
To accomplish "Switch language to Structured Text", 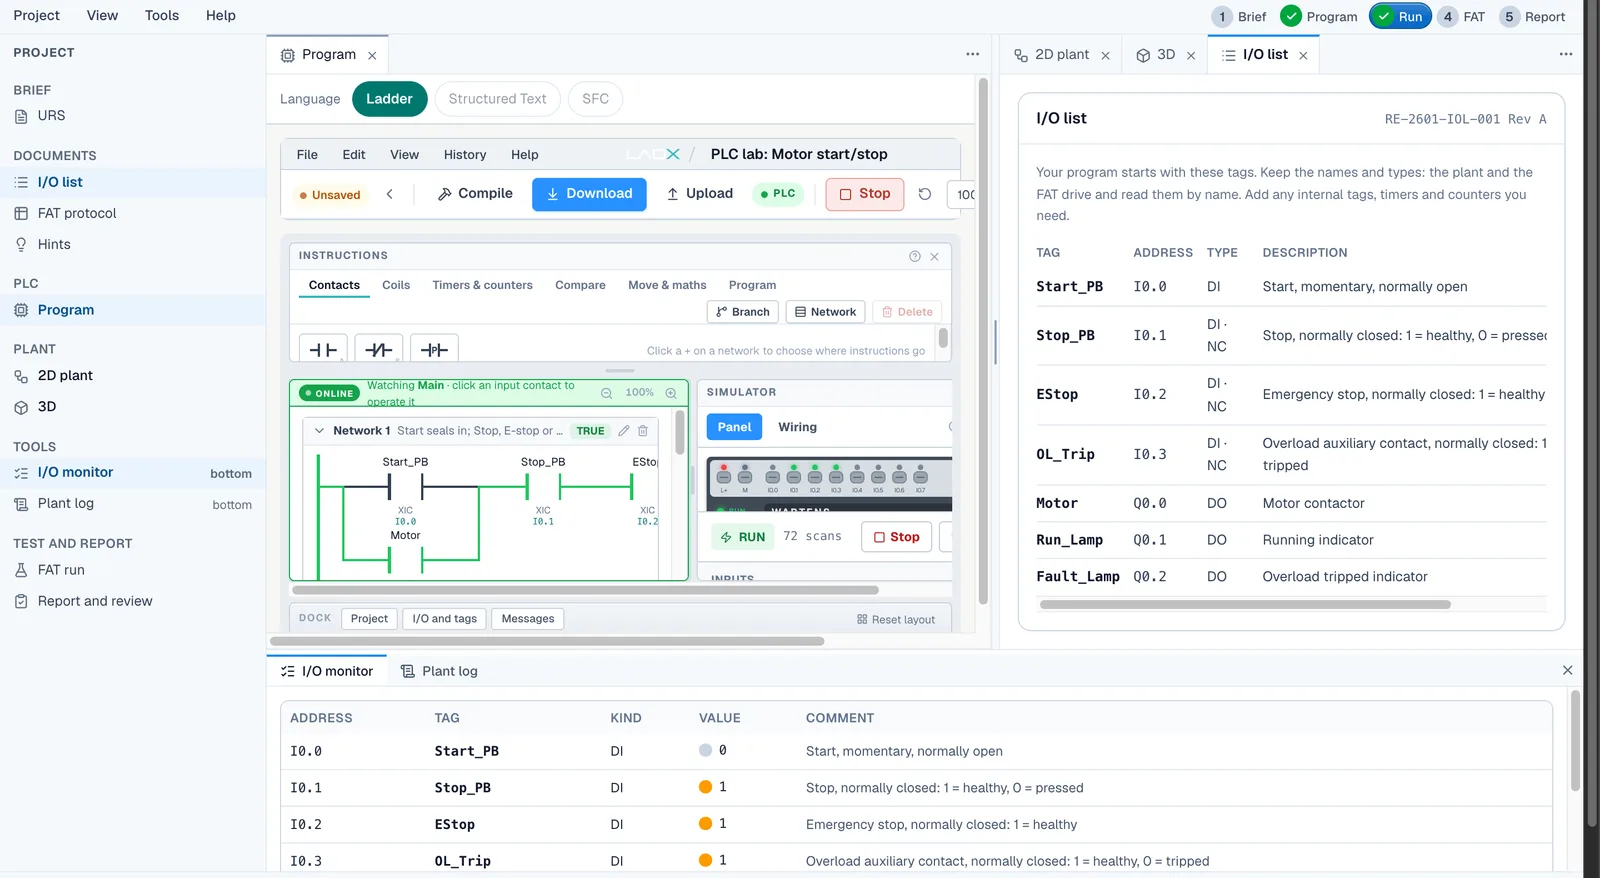I will pyautogui.click(x=497, y=99).
